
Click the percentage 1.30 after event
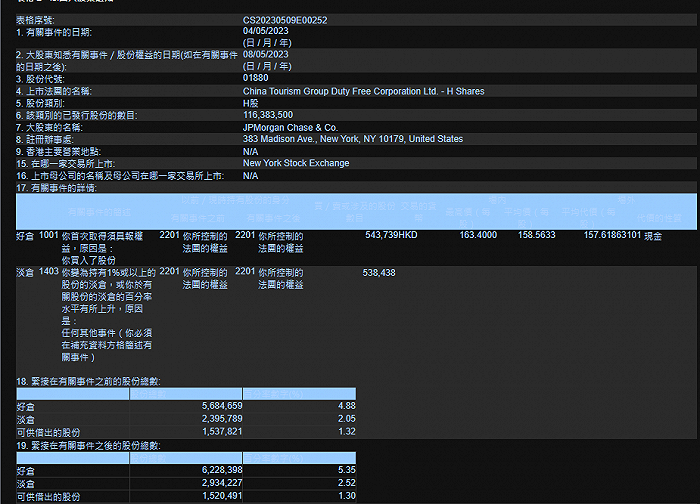pos(347,496)
